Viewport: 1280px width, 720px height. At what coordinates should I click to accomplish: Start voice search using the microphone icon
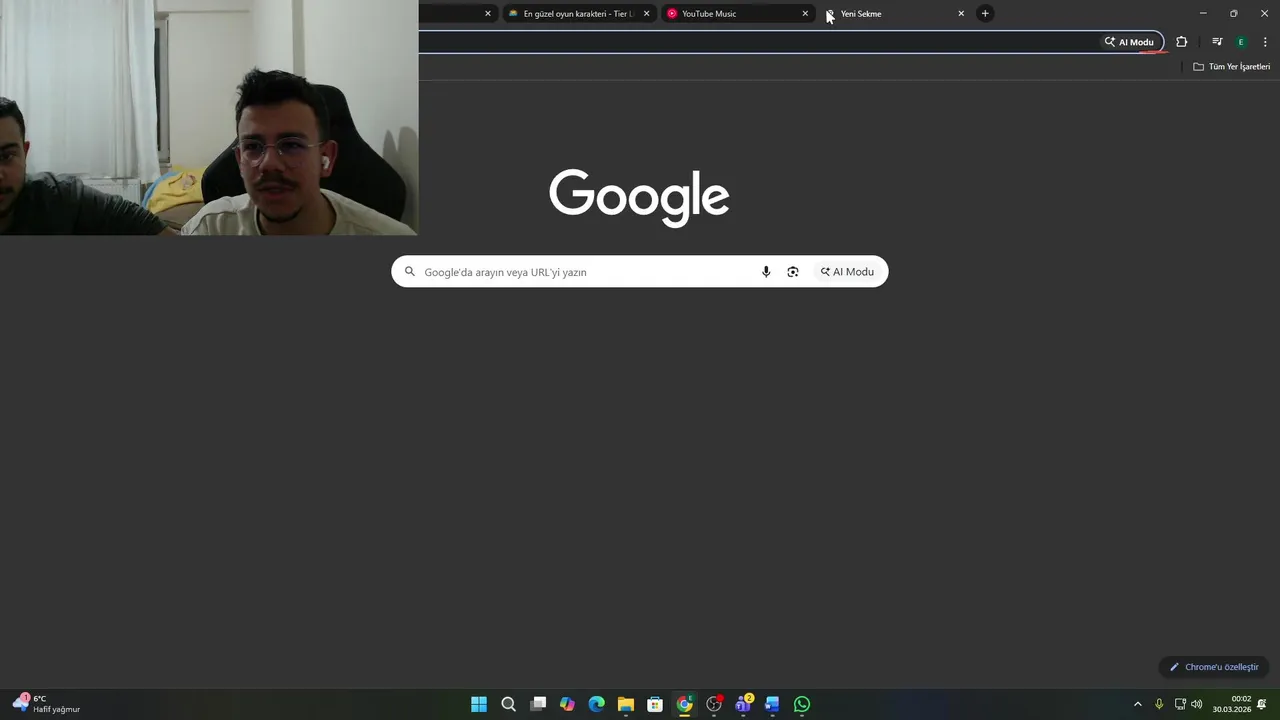pos(766,272)
